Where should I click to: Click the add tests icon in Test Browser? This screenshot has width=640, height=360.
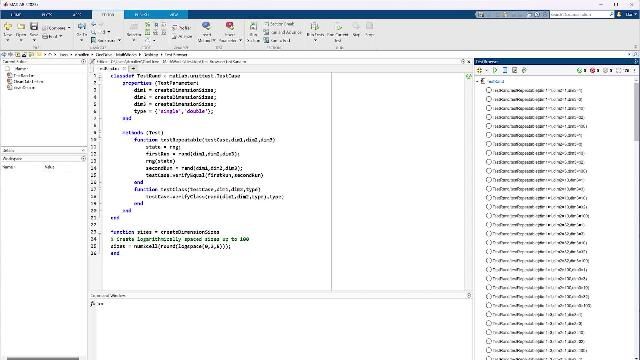point(480,71)
